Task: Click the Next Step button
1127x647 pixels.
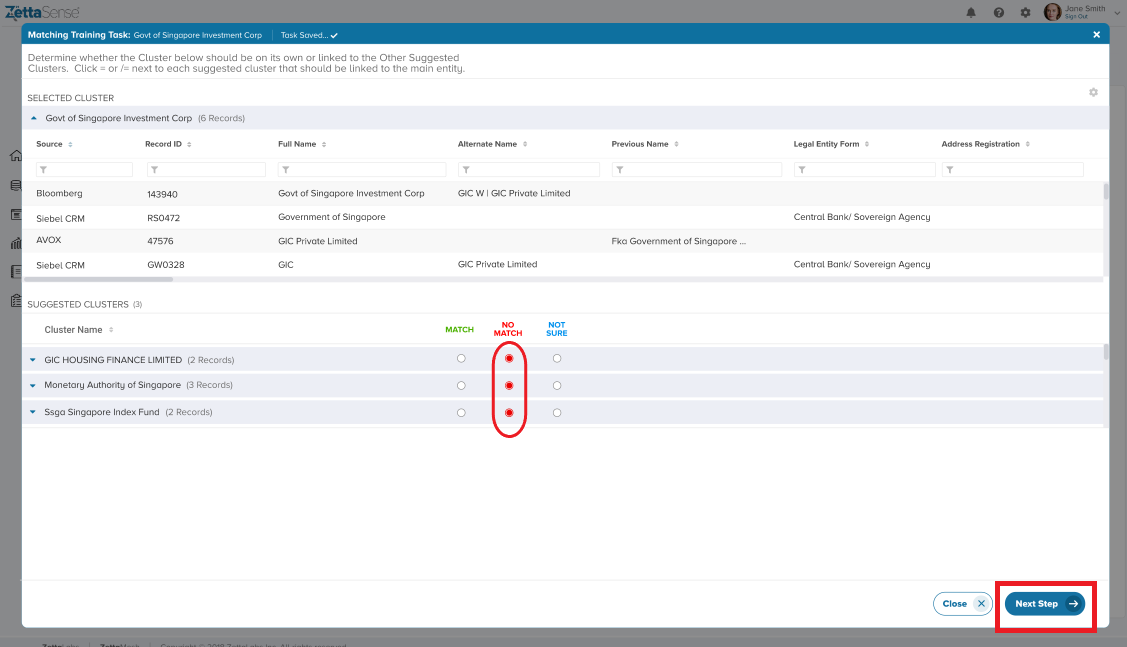Action: point(1045,604)
